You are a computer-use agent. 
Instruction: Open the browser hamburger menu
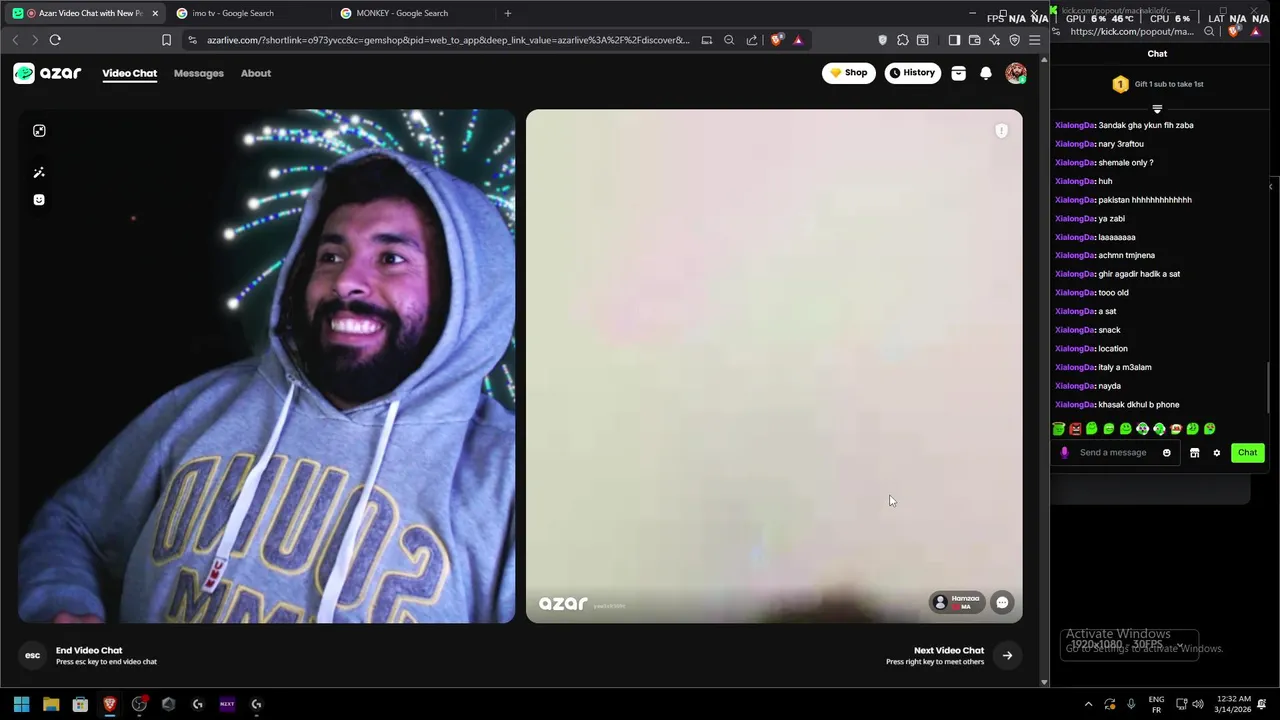tap(1034, 40)
